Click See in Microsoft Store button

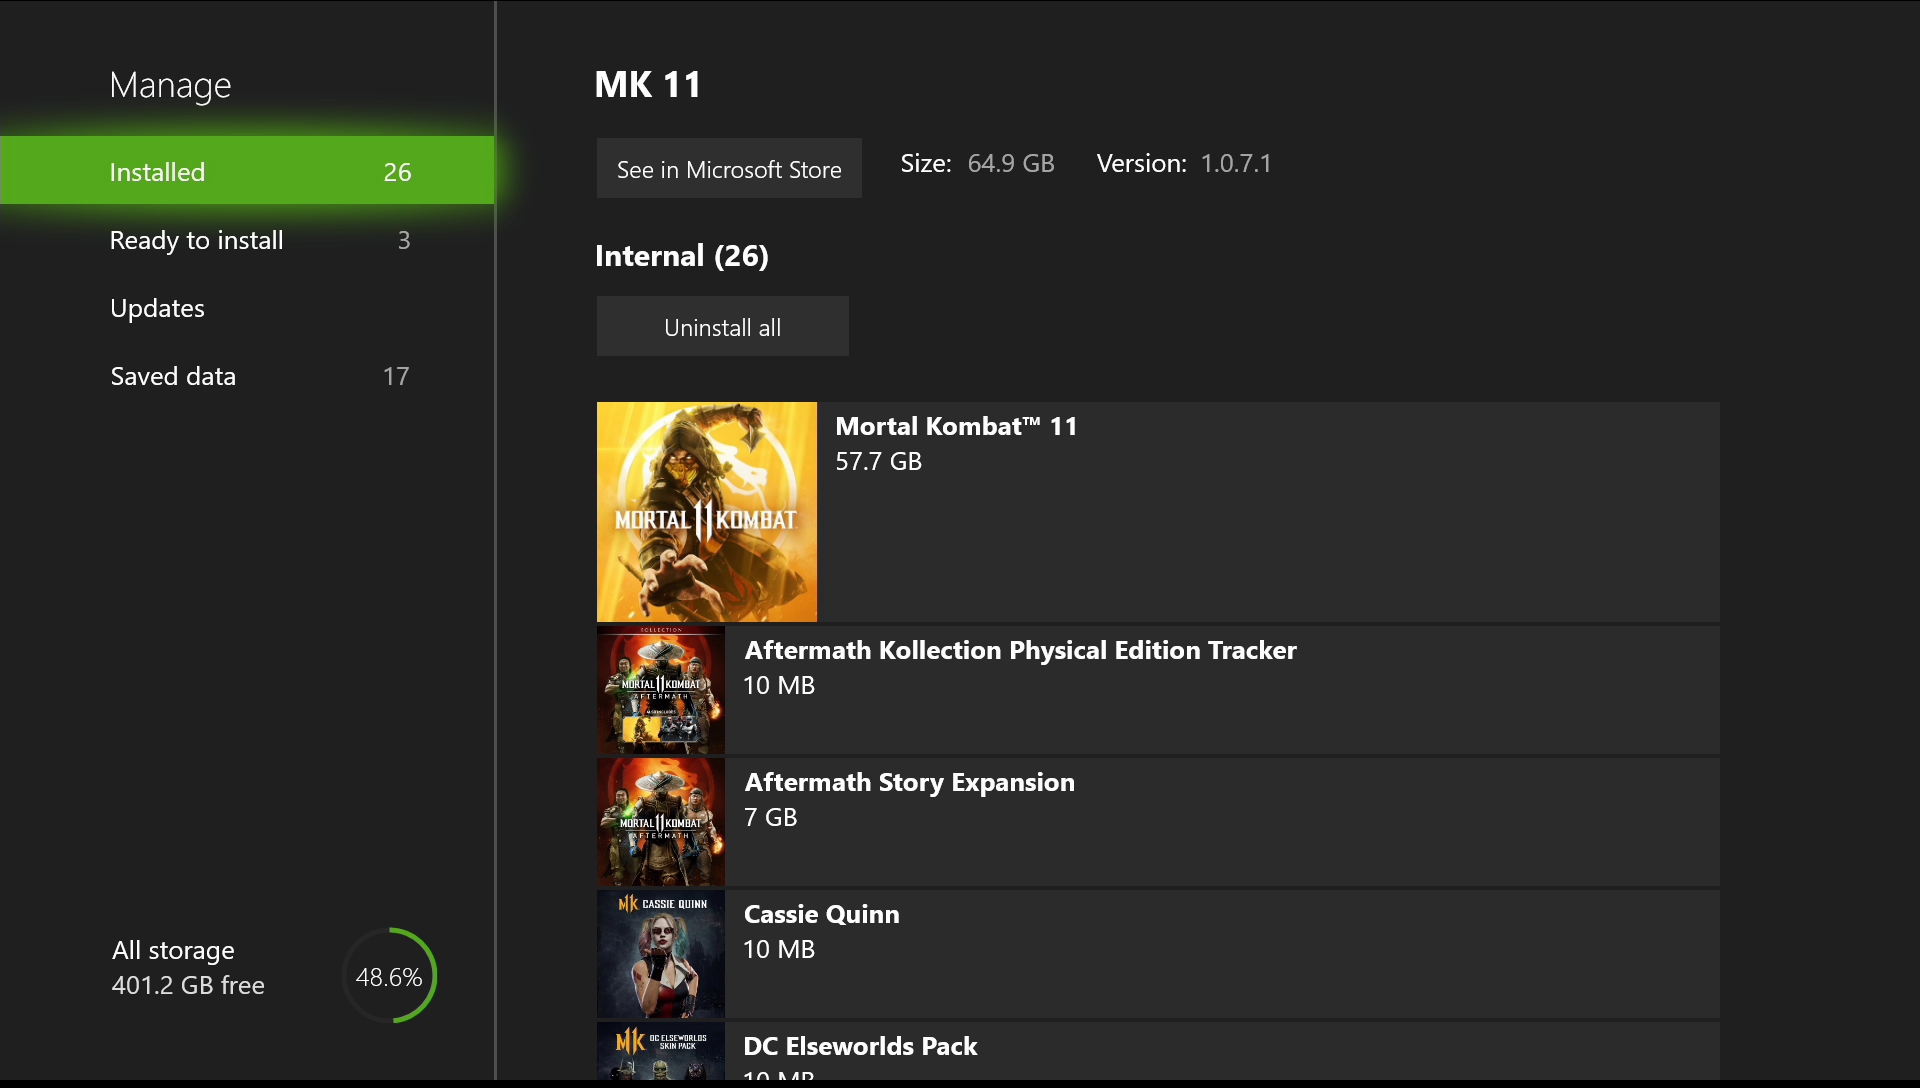[729, 169]
